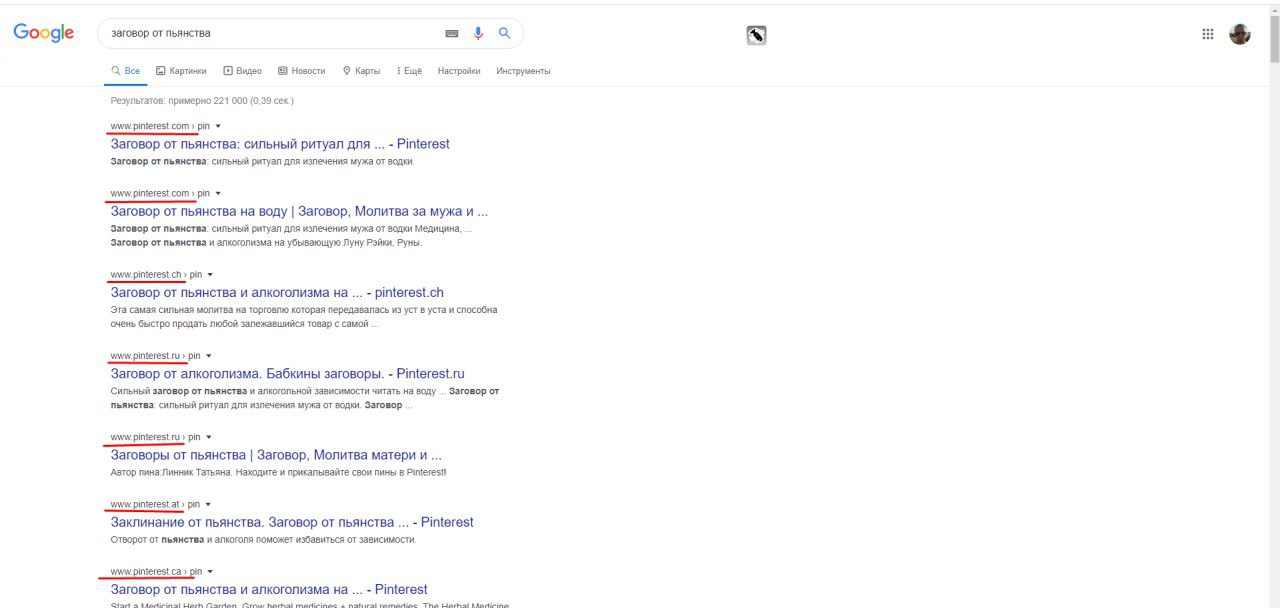1280x608 pixels.
Task: Open the Google apps grid
Action: [1208, 34]
